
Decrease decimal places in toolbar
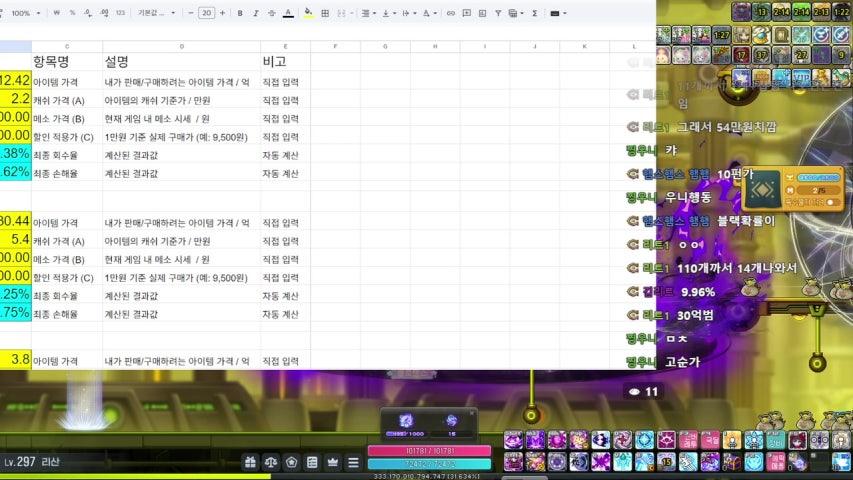pos(88,13)
